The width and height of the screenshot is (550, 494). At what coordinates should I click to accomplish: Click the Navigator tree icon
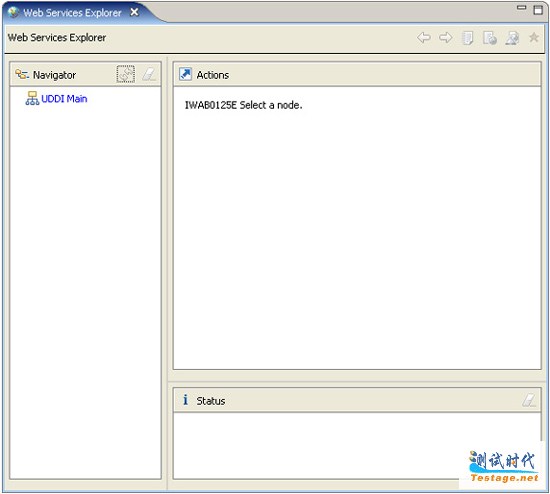pos(22,74)
